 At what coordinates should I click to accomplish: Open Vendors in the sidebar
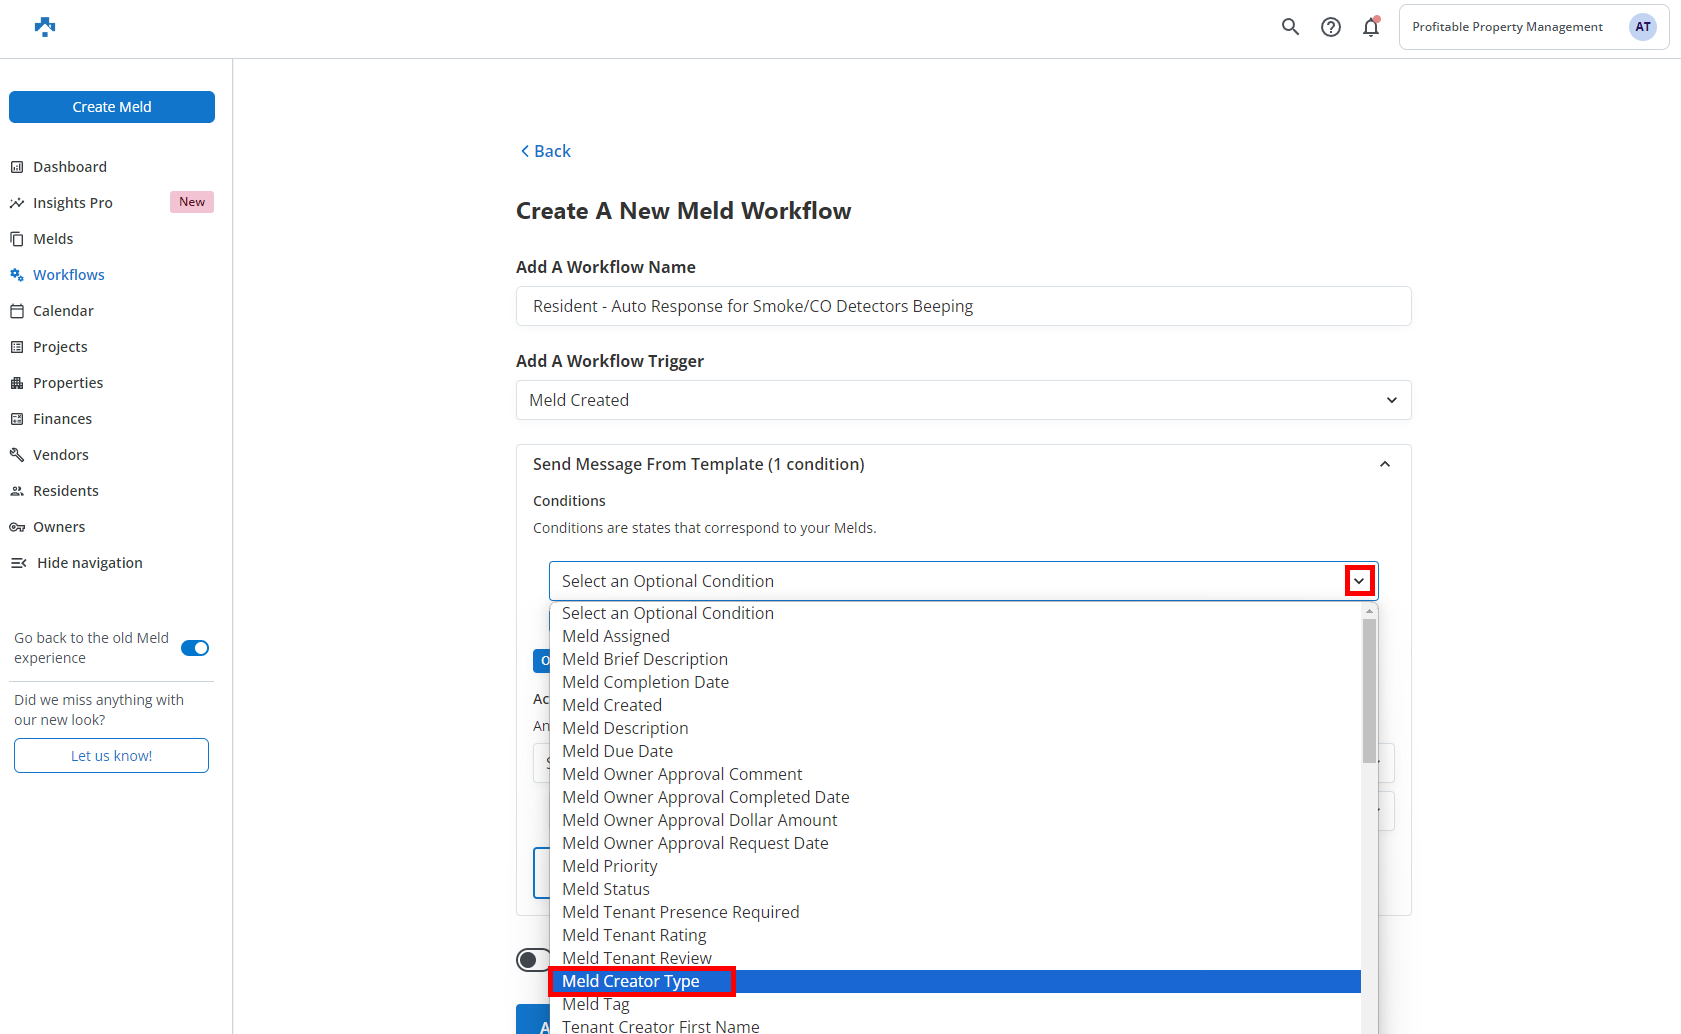(60, 455)
